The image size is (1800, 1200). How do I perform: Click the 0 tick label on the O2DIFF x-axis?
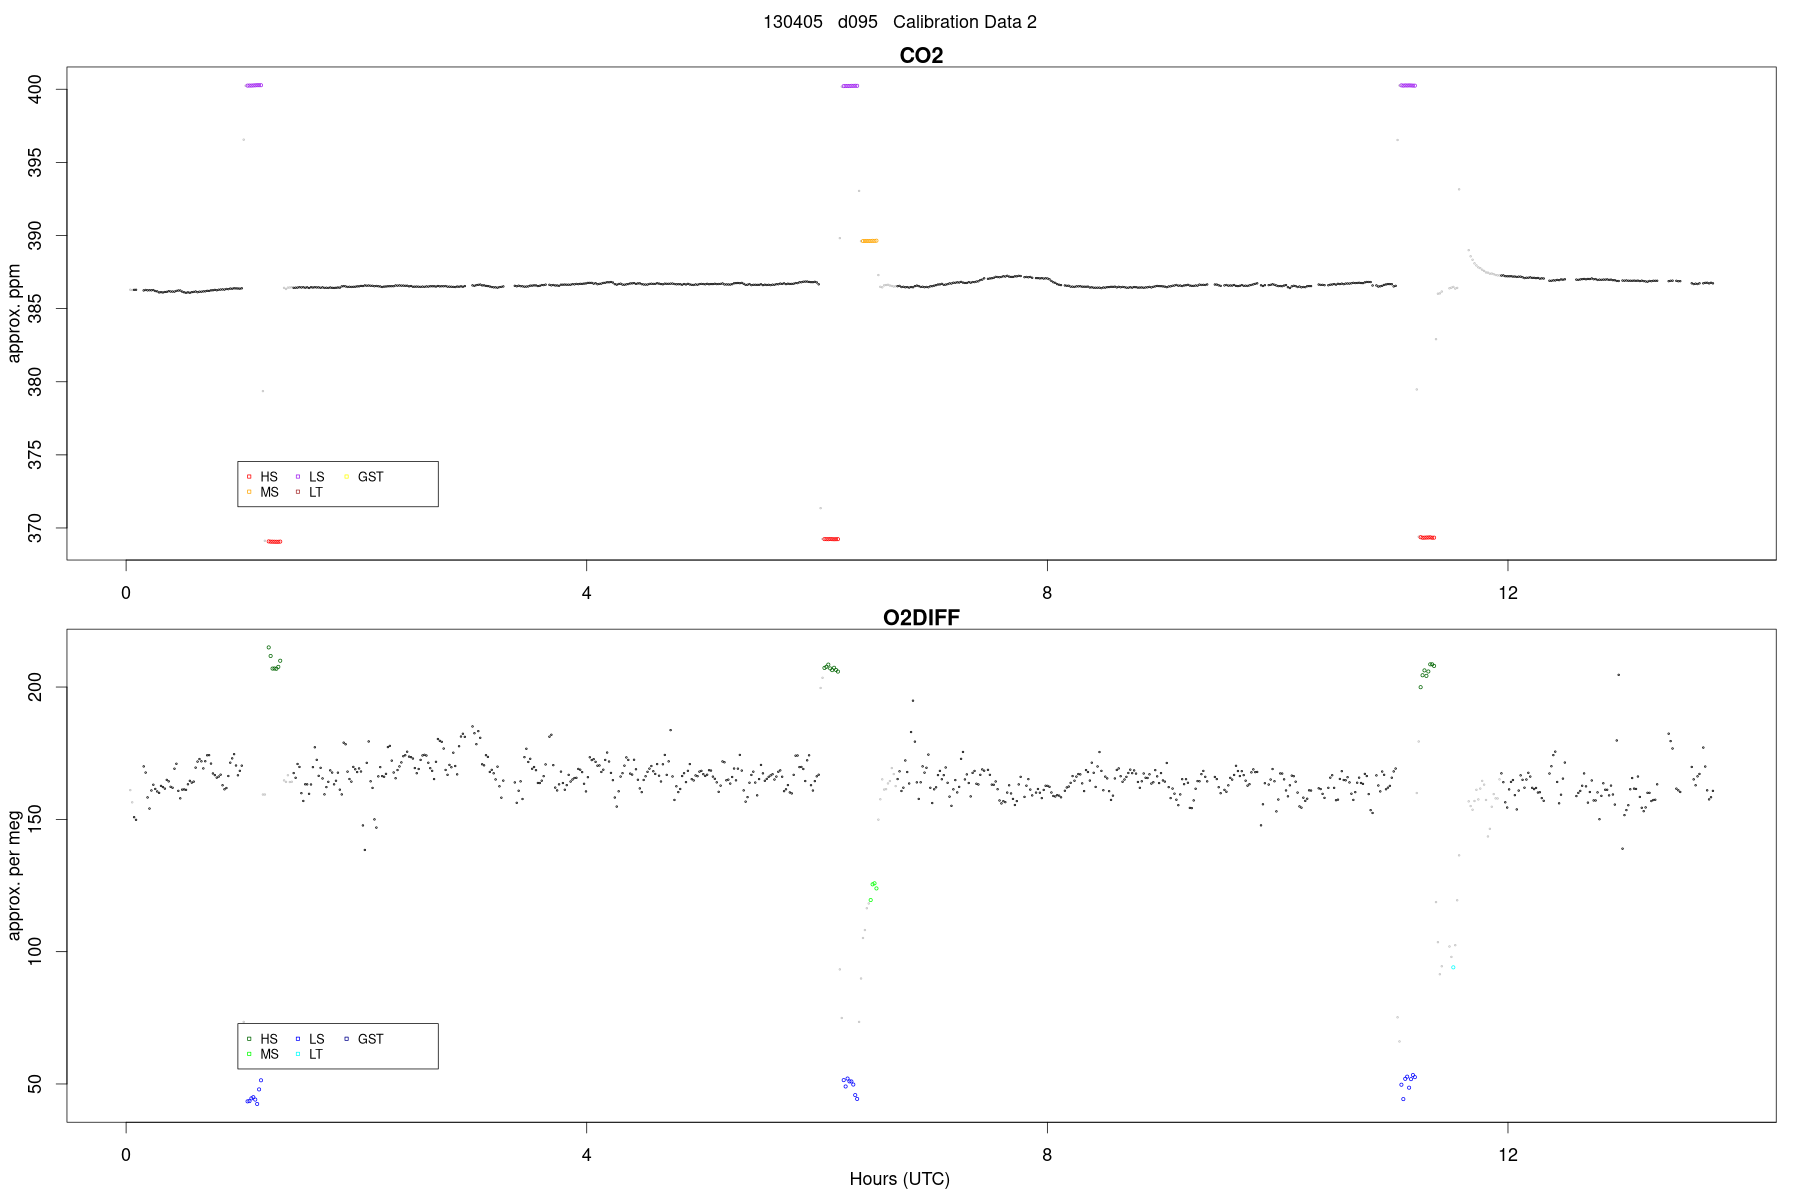pyautogui.click(x=126, y=1155)
